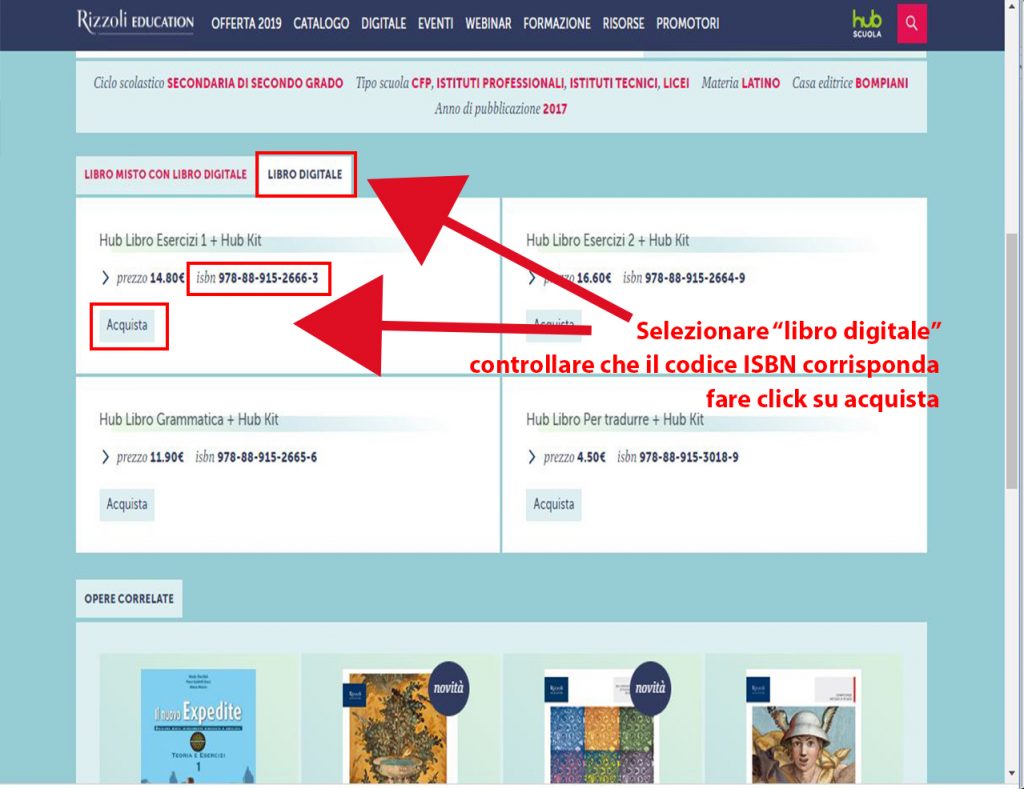Click ISBN 978-88-915-2664-9
Image resolution: width=1024 pixels, height=789 pixels.
click(x=695, y=278)
